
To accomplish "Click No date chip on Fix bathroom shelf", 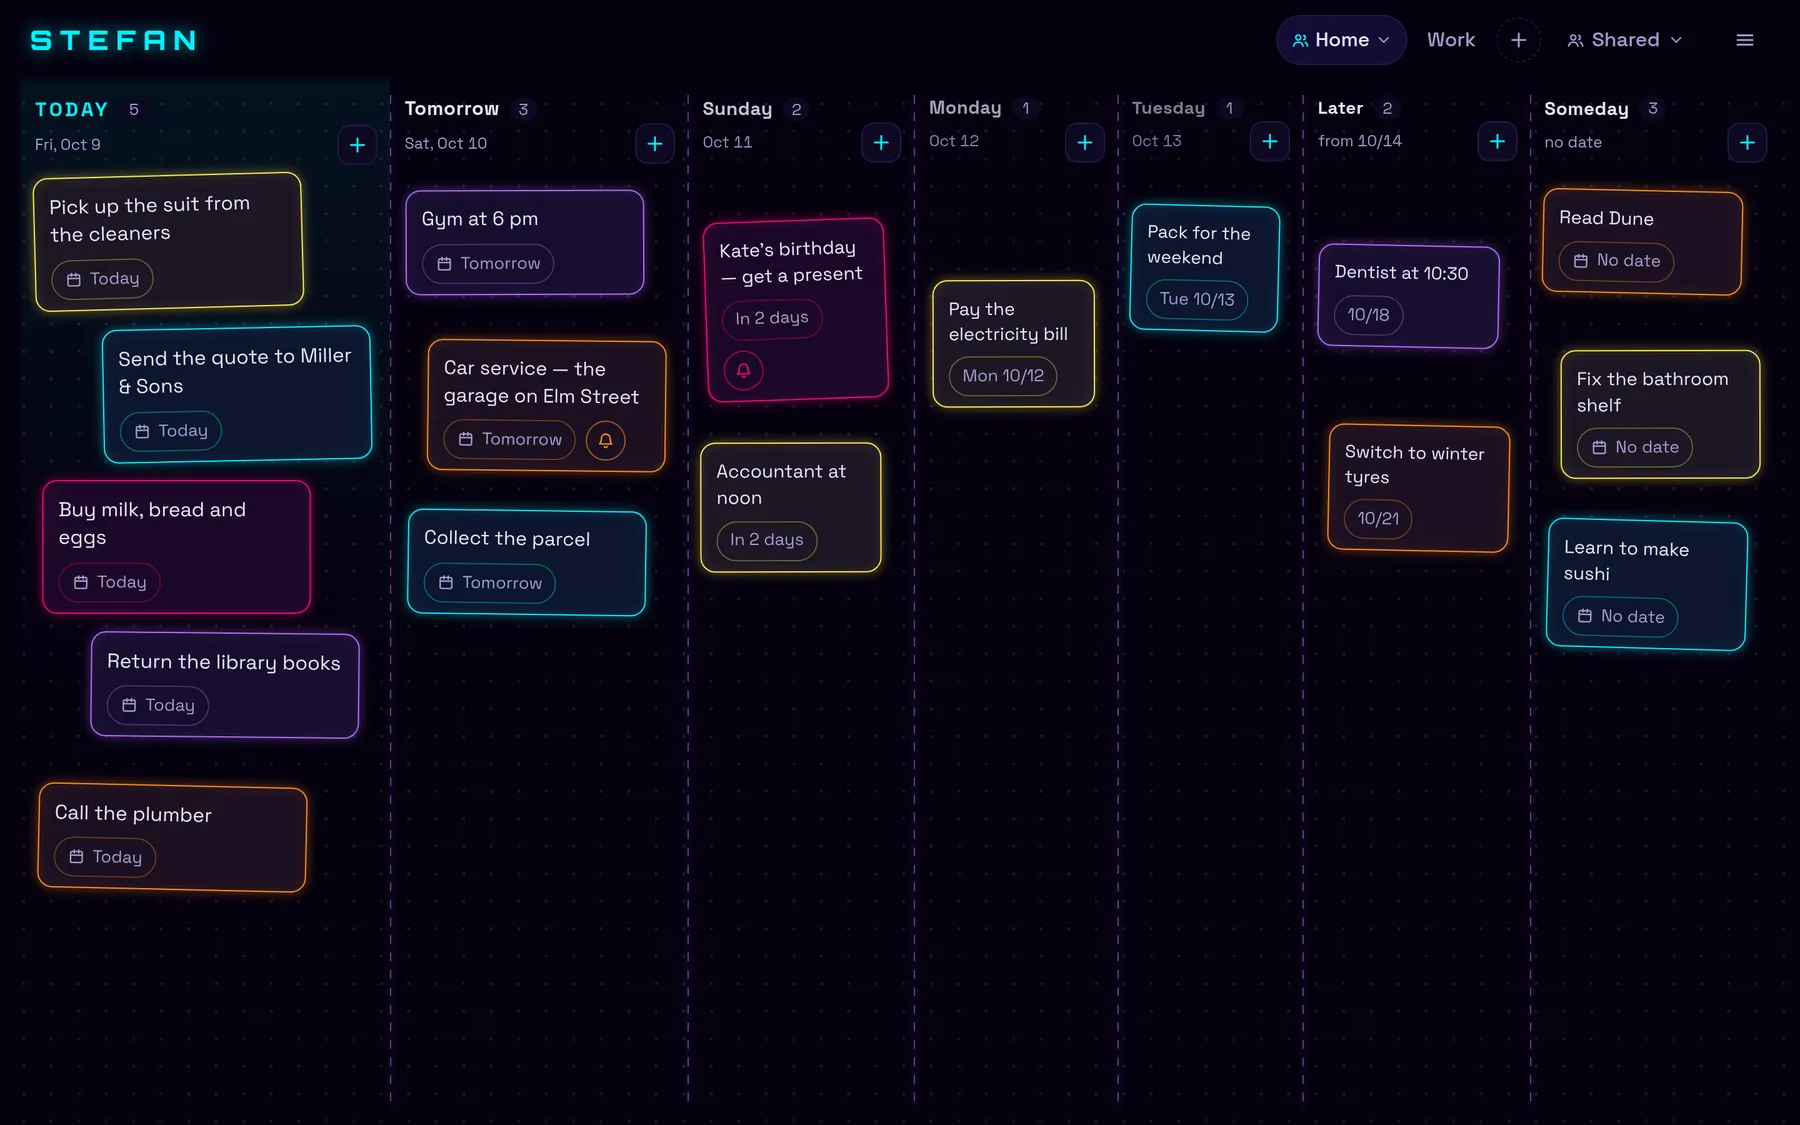I will 1635,448.
